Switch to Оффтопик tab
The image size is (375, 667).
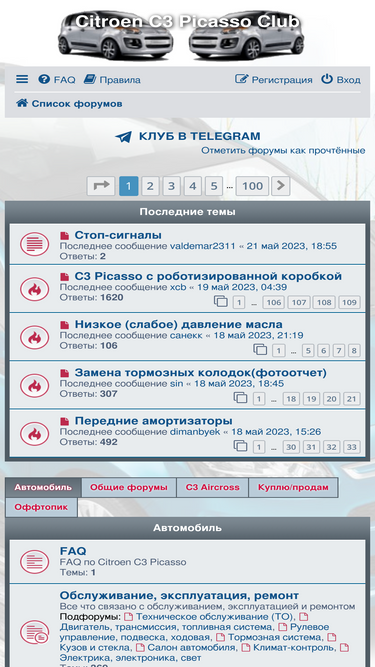click(x=41, y=507)
